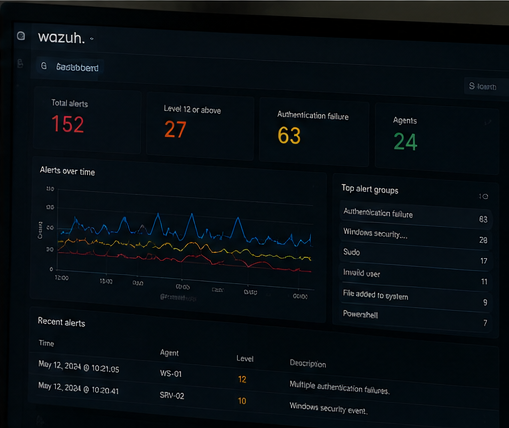Sort by the Level column header
Screen dimensions: 509x428
click(245, 358)
